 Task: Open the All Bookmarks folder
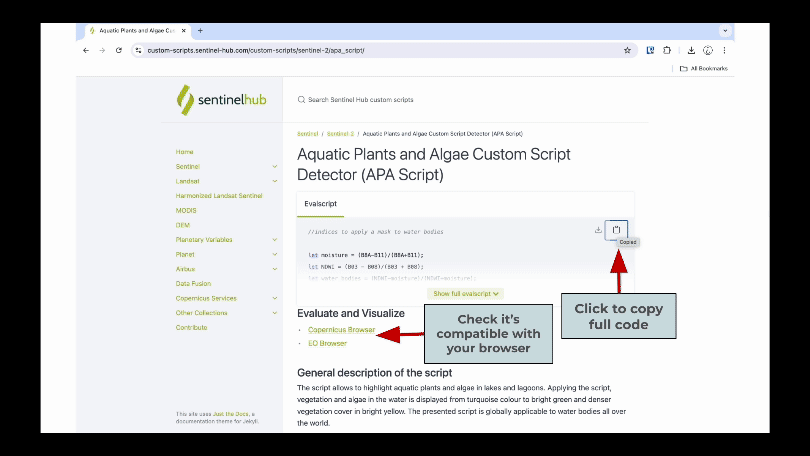pyautogui.click(x=704, y=68)
